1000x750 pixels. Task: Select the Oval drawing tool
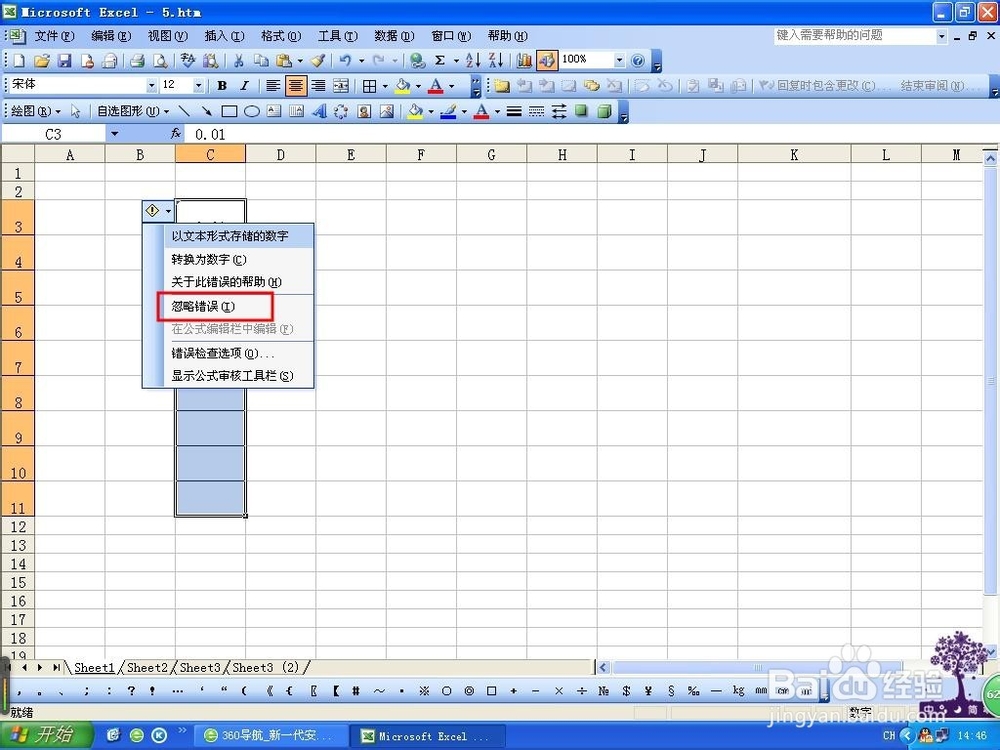tap(252, 112)
